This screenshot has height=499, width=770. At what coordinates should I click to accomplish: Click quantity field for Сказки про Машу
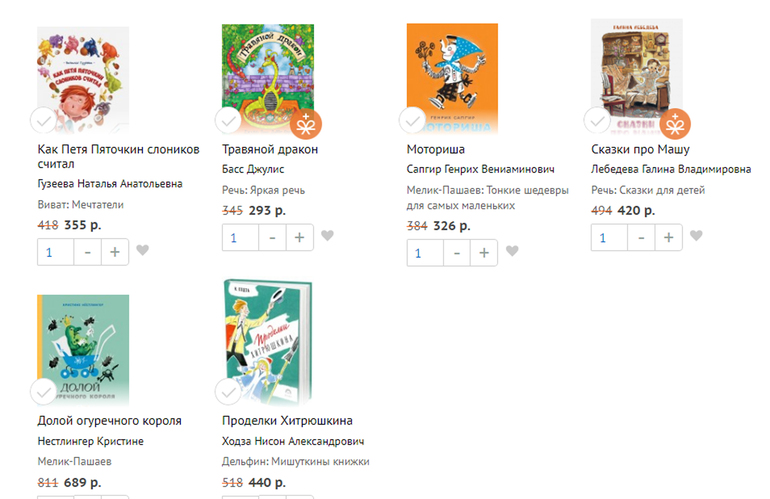tap(609, 238)
